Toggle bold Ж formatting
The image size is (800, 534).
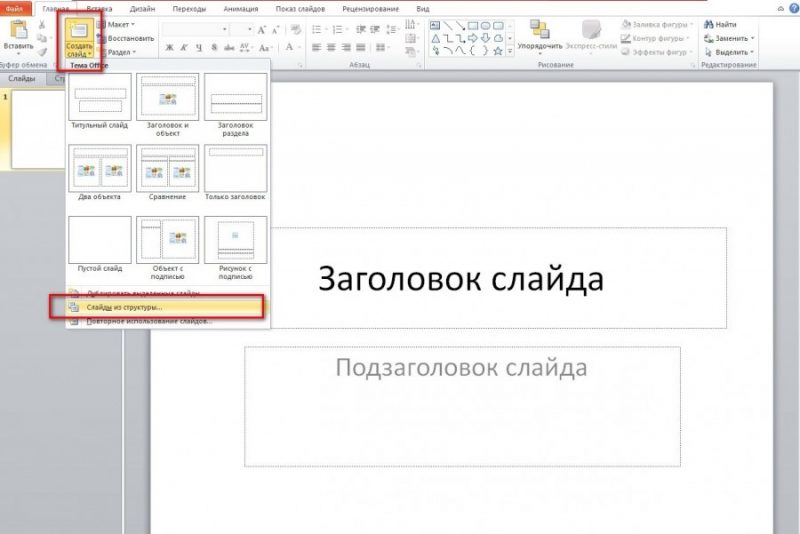pos(168,47)
